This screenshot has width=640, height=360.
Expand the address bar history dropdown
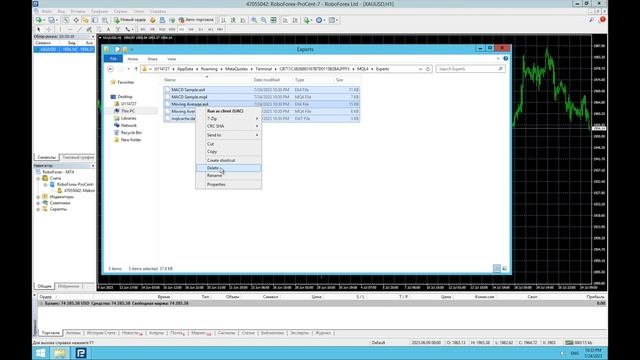(x=420, y=69)
